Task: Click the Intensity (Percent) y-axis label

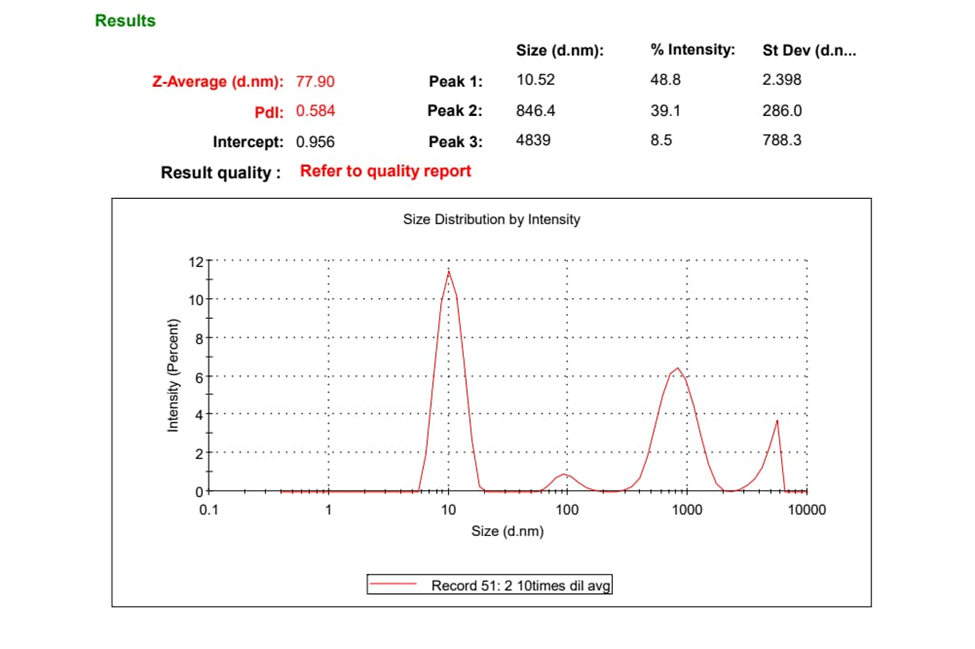Action: [173, 376]
